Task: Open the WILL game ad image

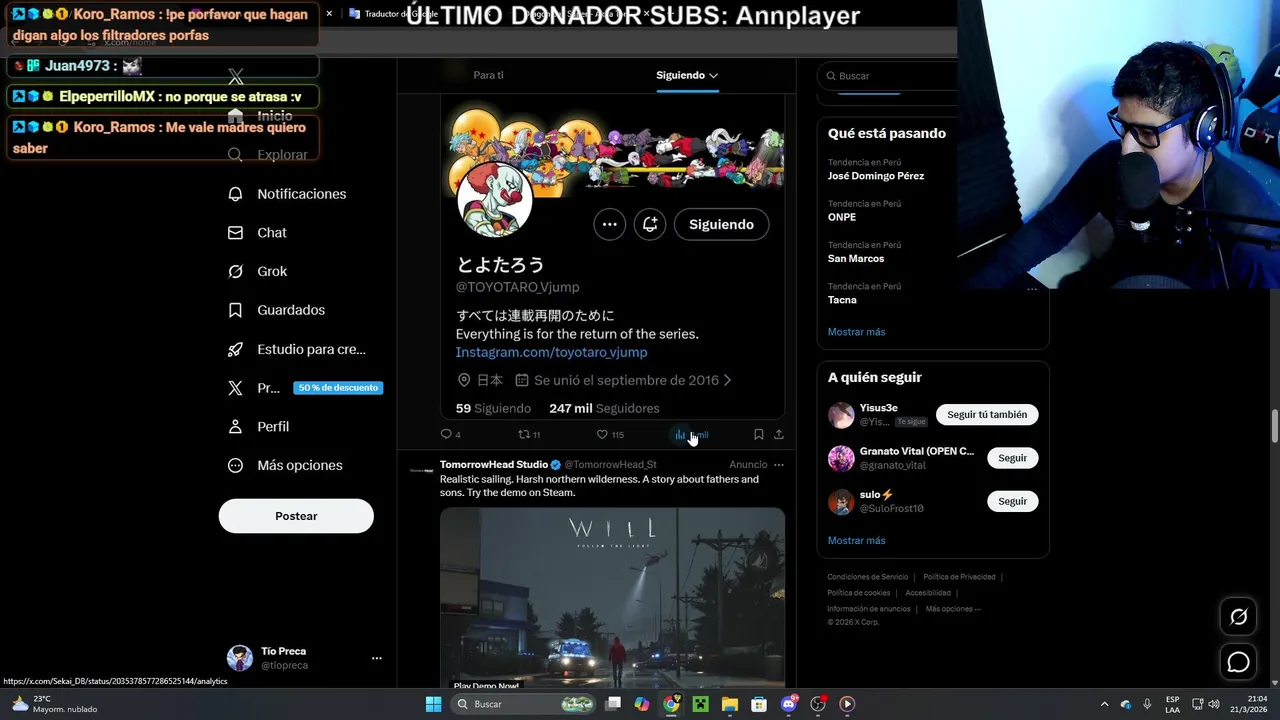Action: click(x=612, y=598)
